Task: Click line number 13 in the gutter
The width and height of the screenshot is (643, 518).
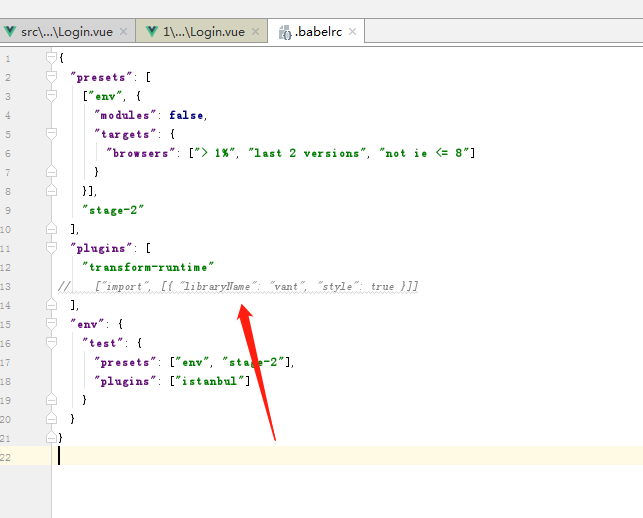Action: pyautogui.click(x=5, y=286)
